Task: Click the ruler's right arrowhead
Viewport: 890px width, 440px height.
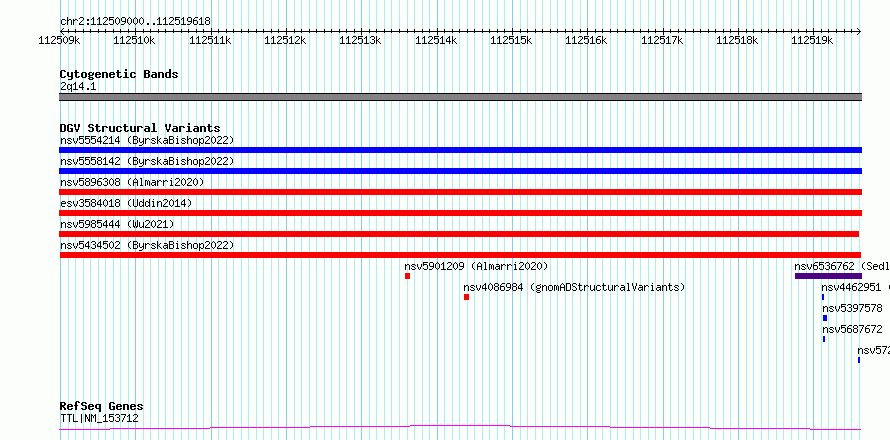Action: click(858, 31)
